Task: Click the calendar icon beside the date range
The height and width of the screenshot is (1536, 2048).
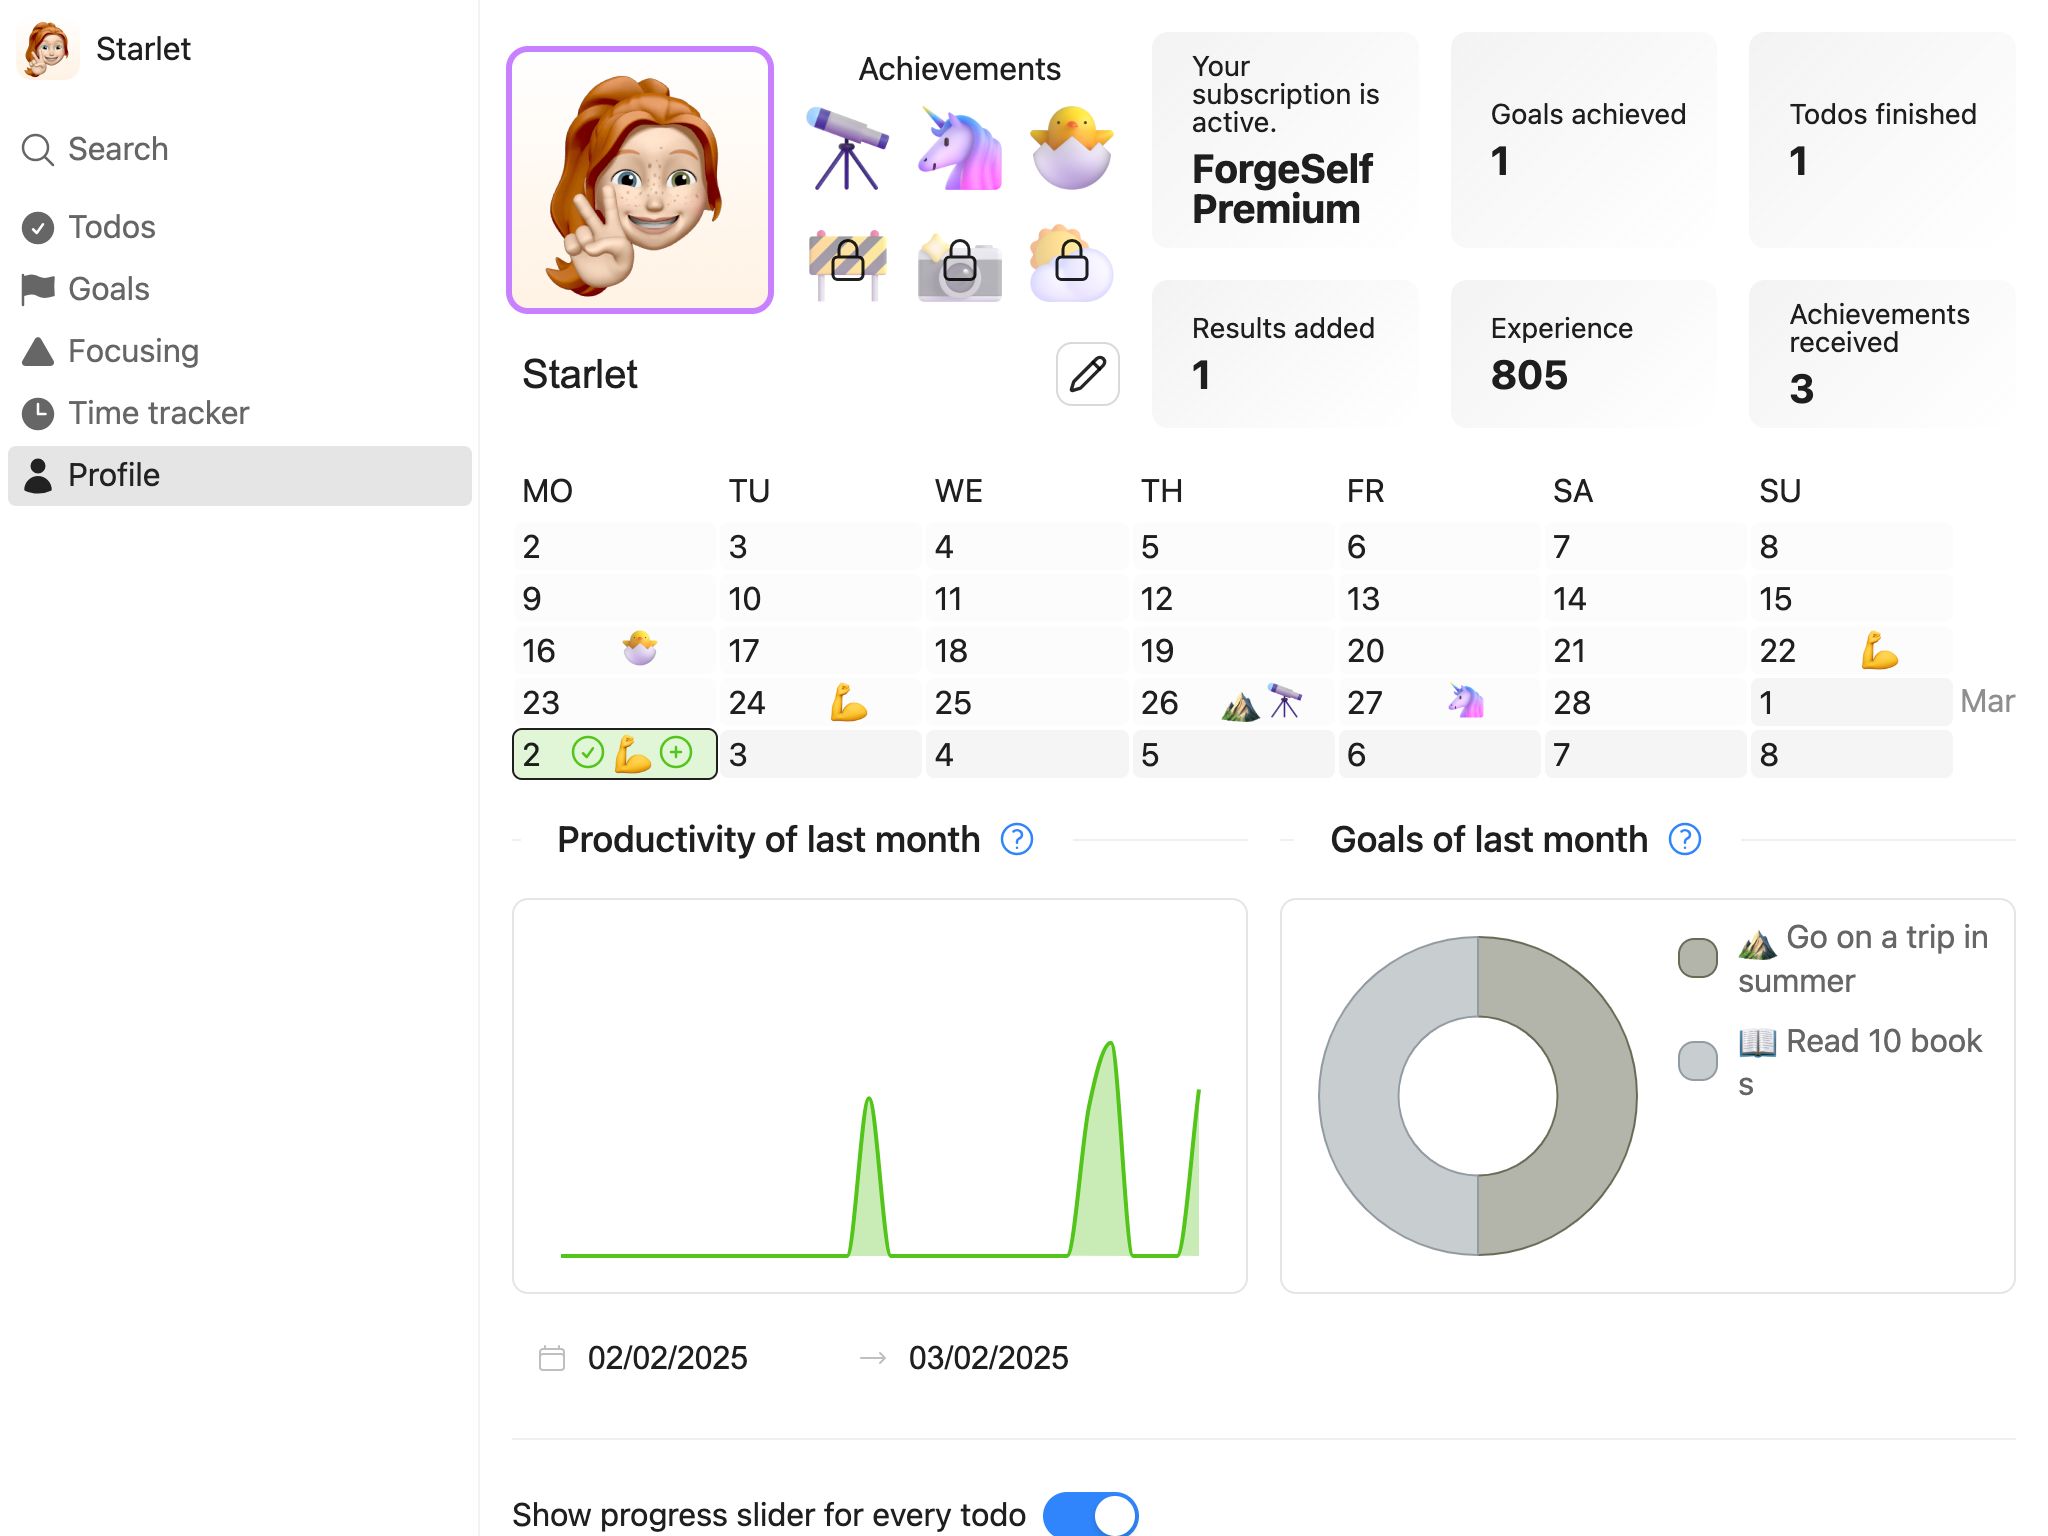Action: coord(552,1358)
